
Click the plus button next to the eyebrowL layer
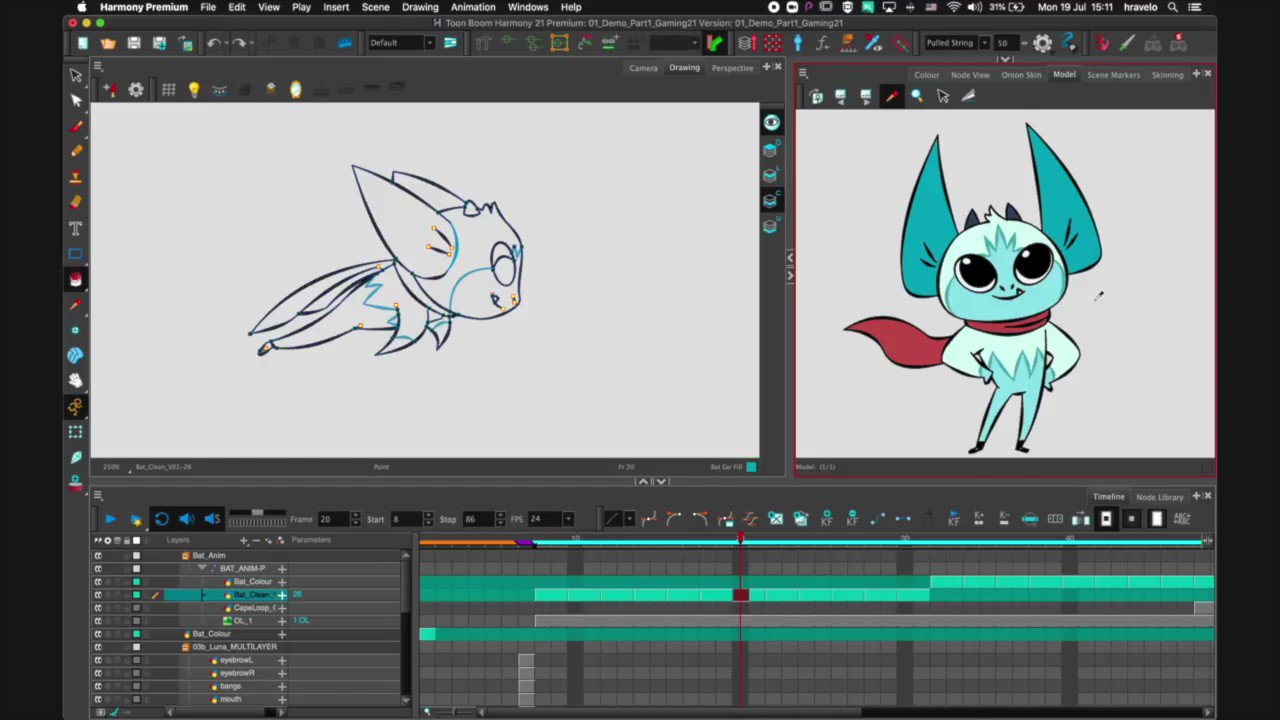(282, 660)
